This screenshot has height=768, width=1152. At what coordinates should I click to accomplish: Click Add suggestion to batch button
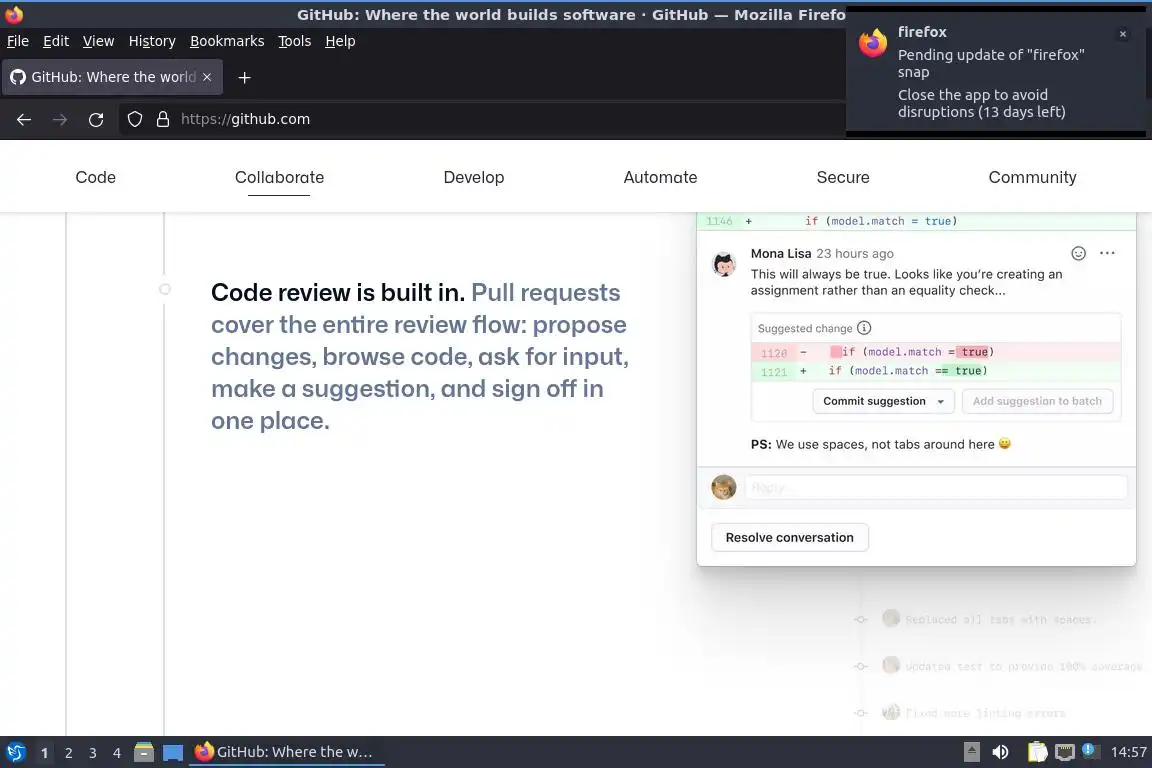point(1037,401)
